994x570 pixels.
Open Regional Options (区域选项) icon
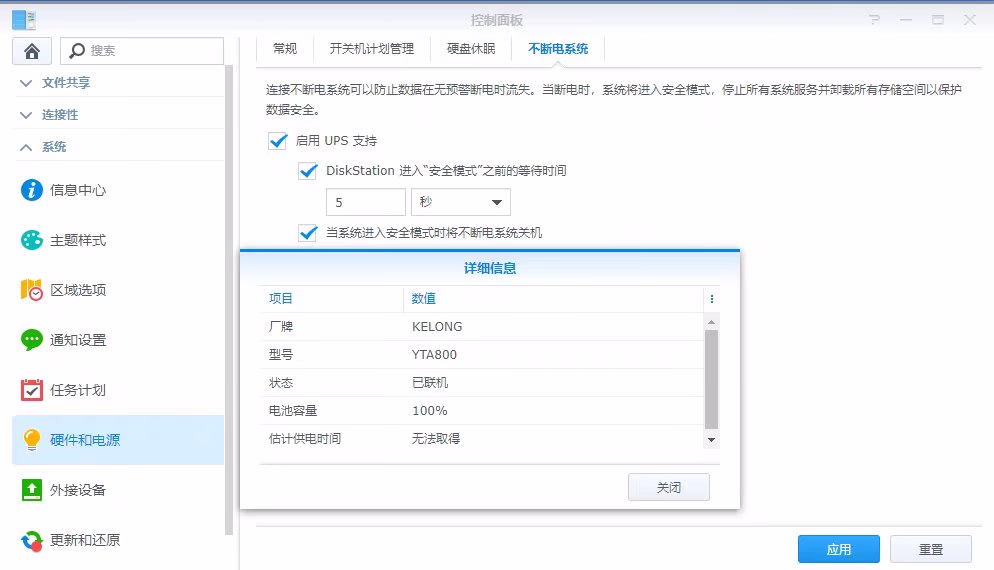click(x=32, y=290)
